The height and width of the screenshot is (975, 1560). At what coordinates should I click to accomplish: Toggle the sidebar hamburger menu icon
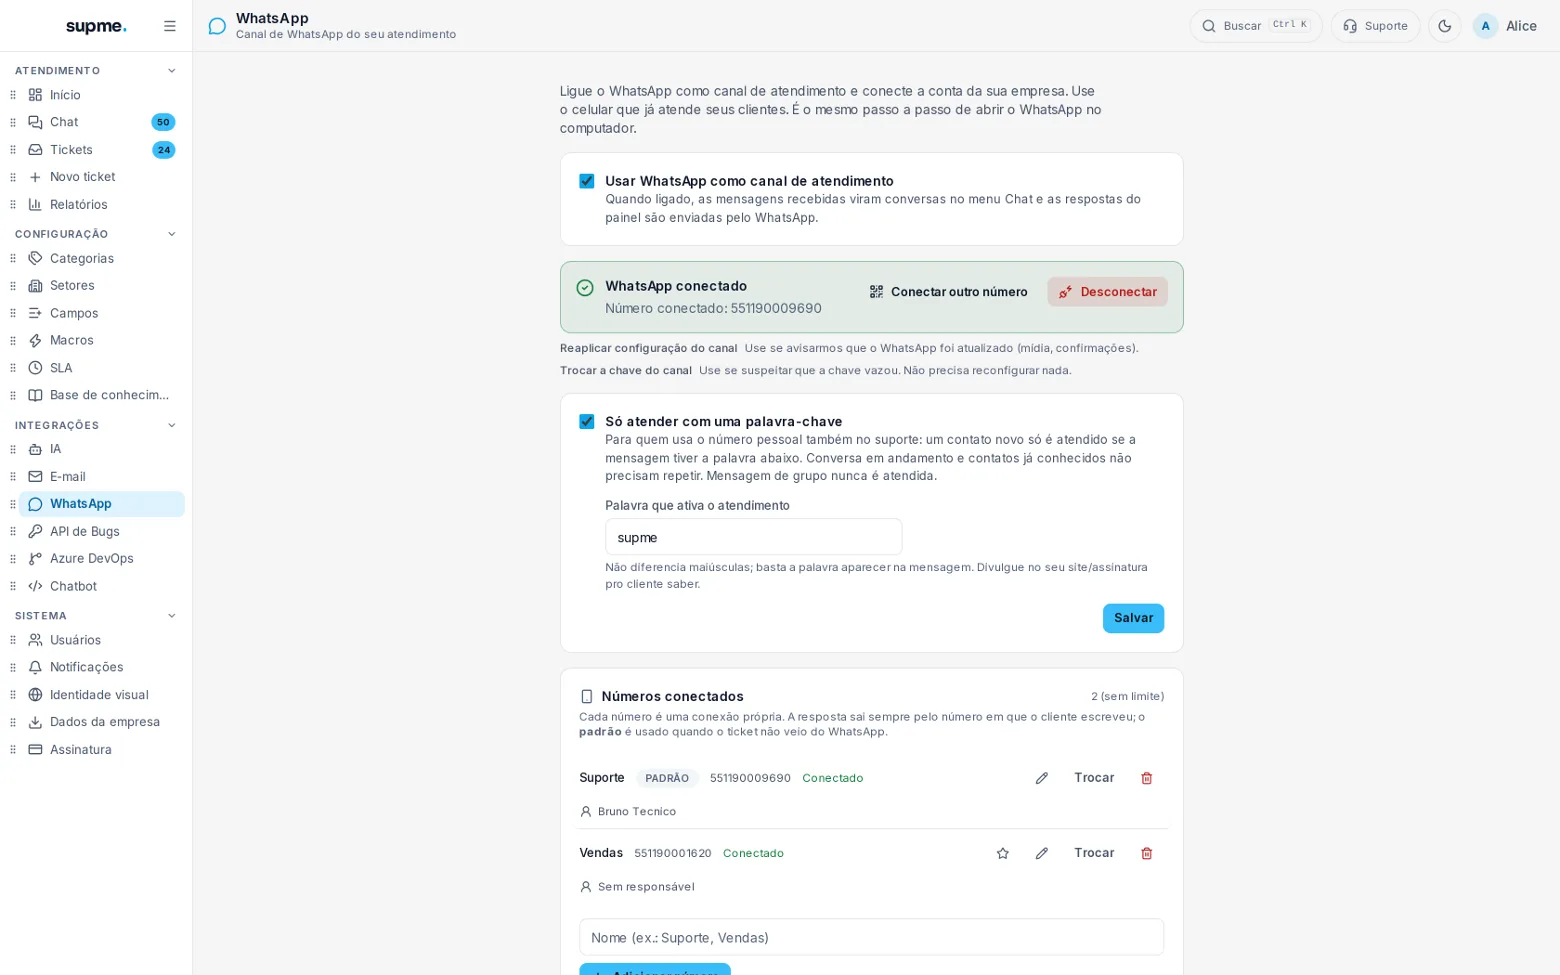click(x=170, y=26)
